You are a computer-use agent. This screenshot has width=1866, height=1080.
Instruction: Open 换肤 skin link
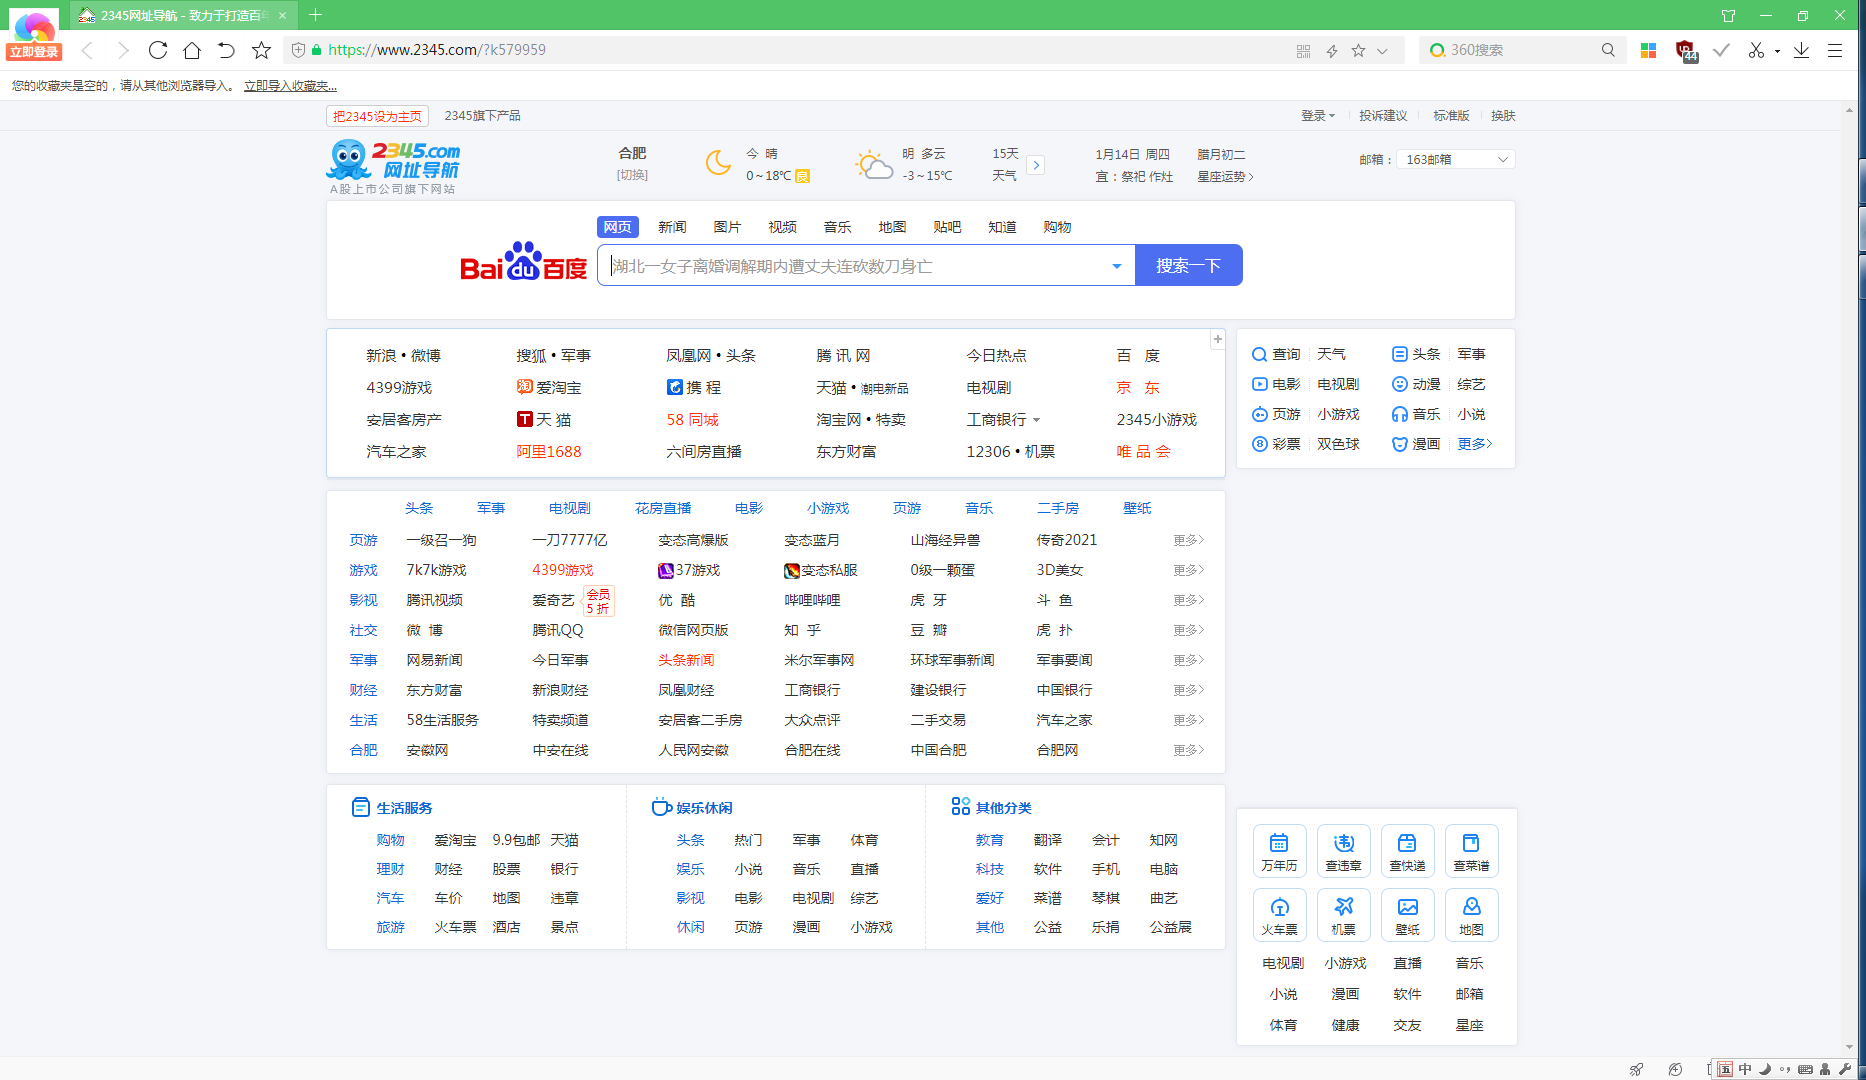(1503, 116)
